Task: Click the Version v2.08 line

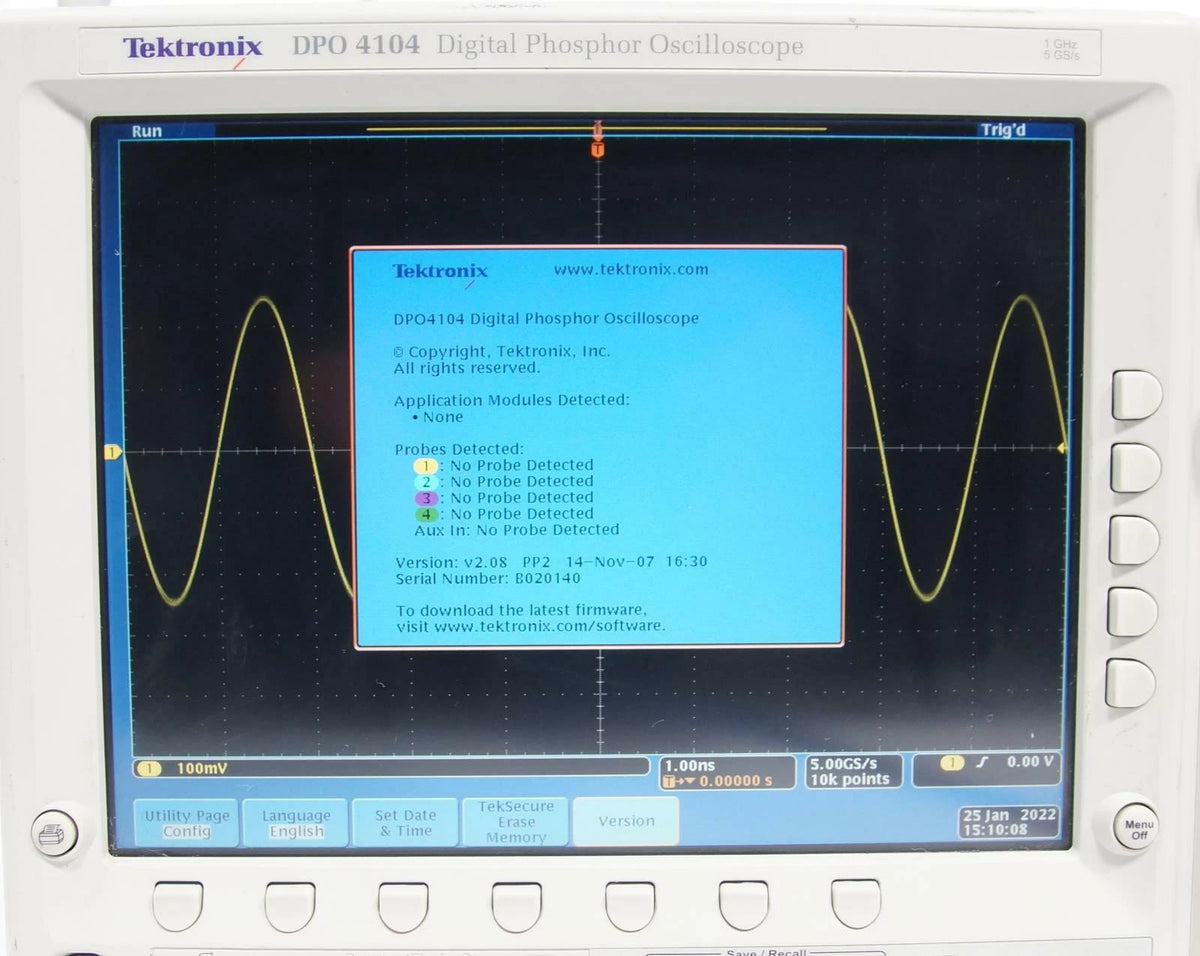Action: [551, 562]
